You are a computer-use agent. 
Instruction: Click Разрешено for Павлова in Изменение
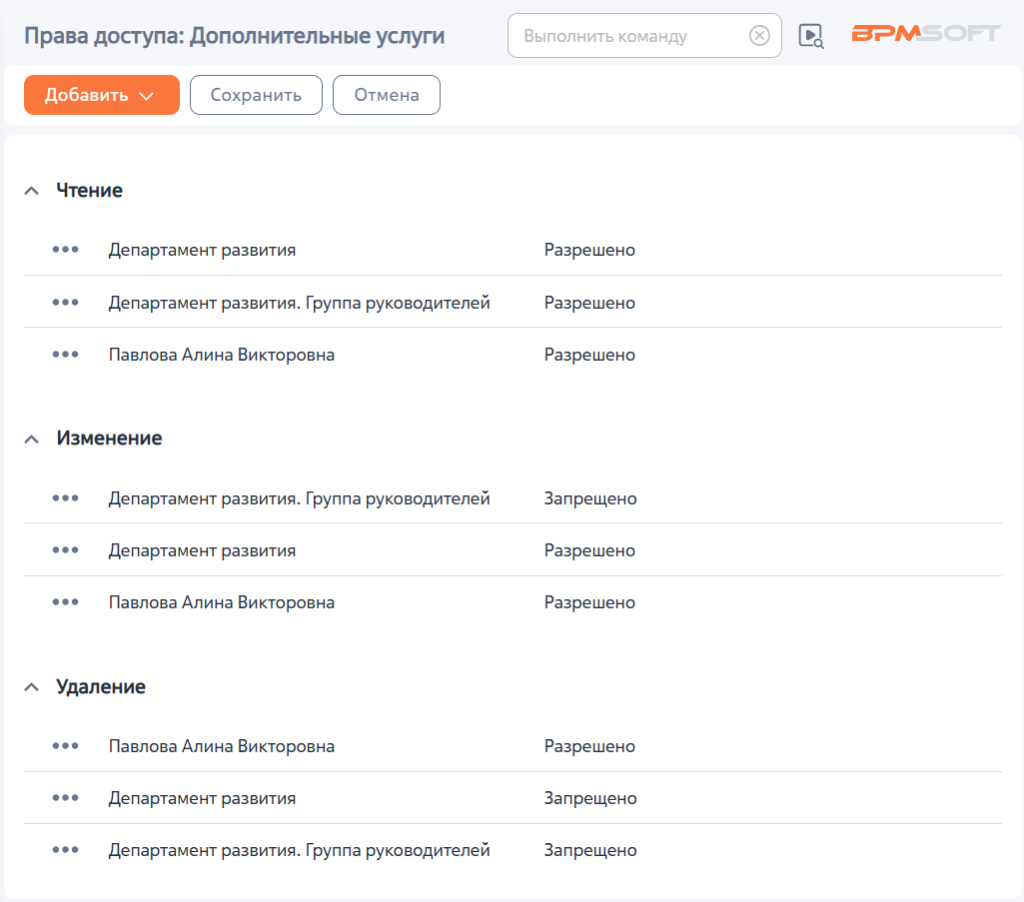[590, 602]
